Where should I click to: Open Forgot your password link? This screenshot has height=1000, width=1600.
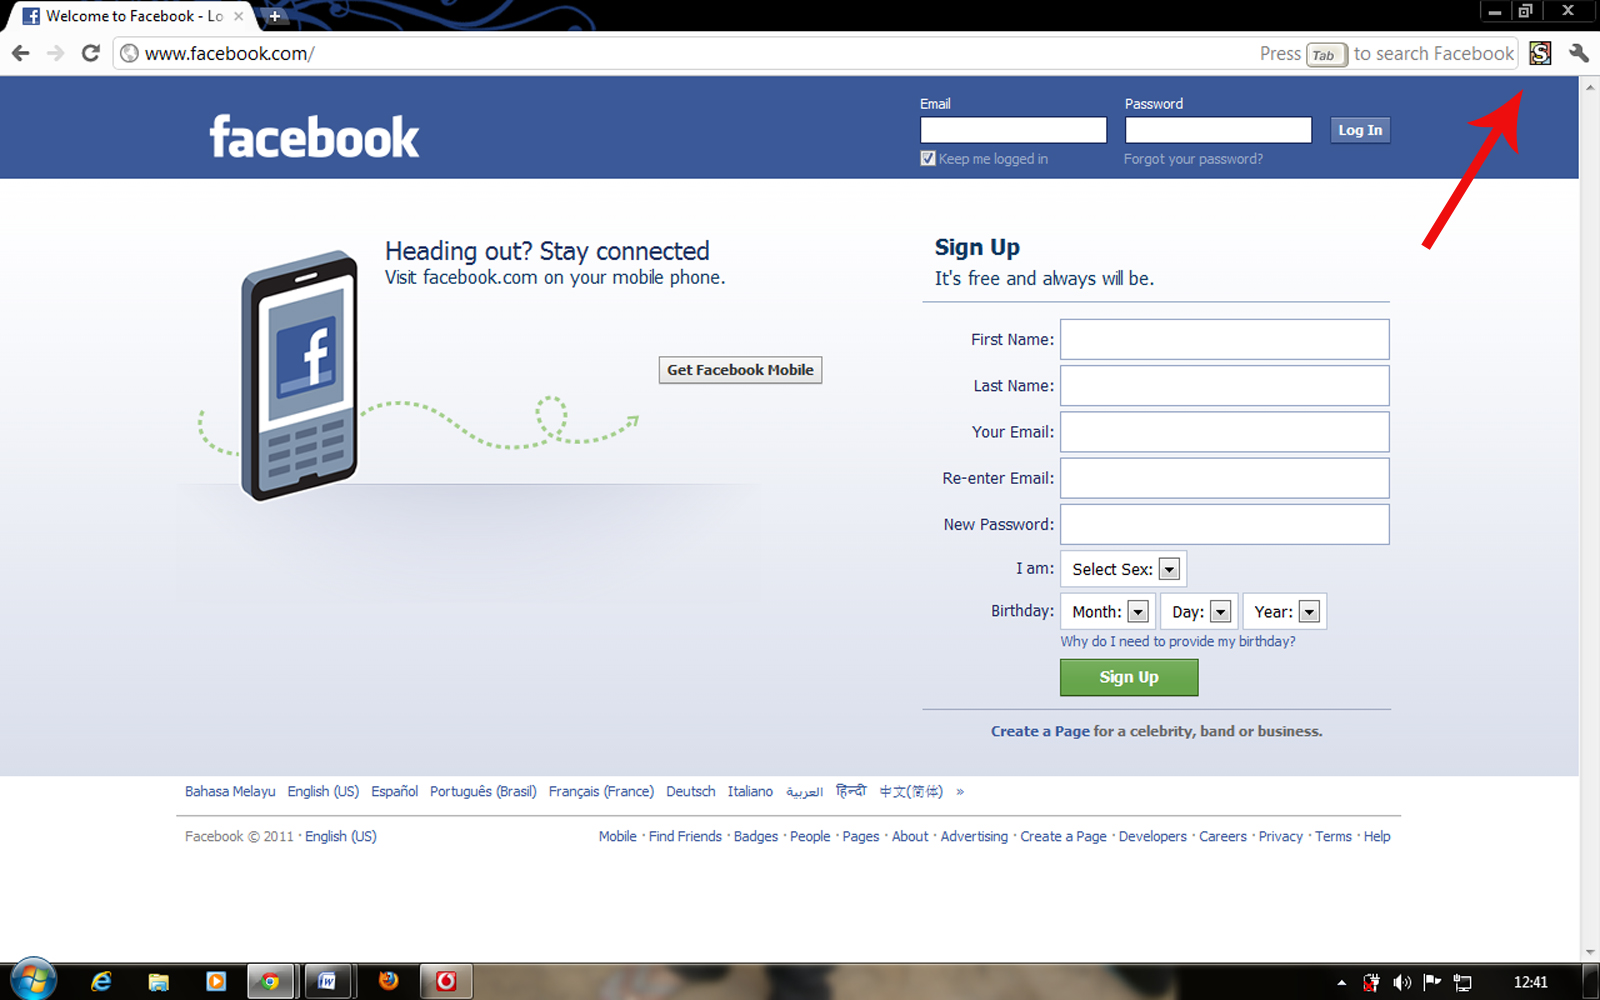click(1193, 159)
